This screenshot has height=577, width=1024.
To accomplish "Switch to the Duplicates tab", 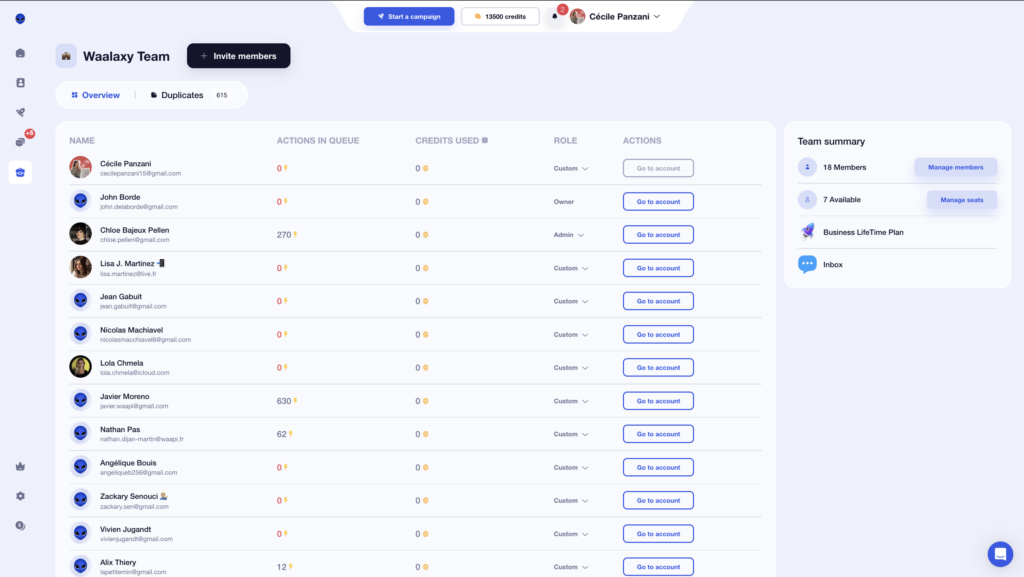I will pos(180,94).
